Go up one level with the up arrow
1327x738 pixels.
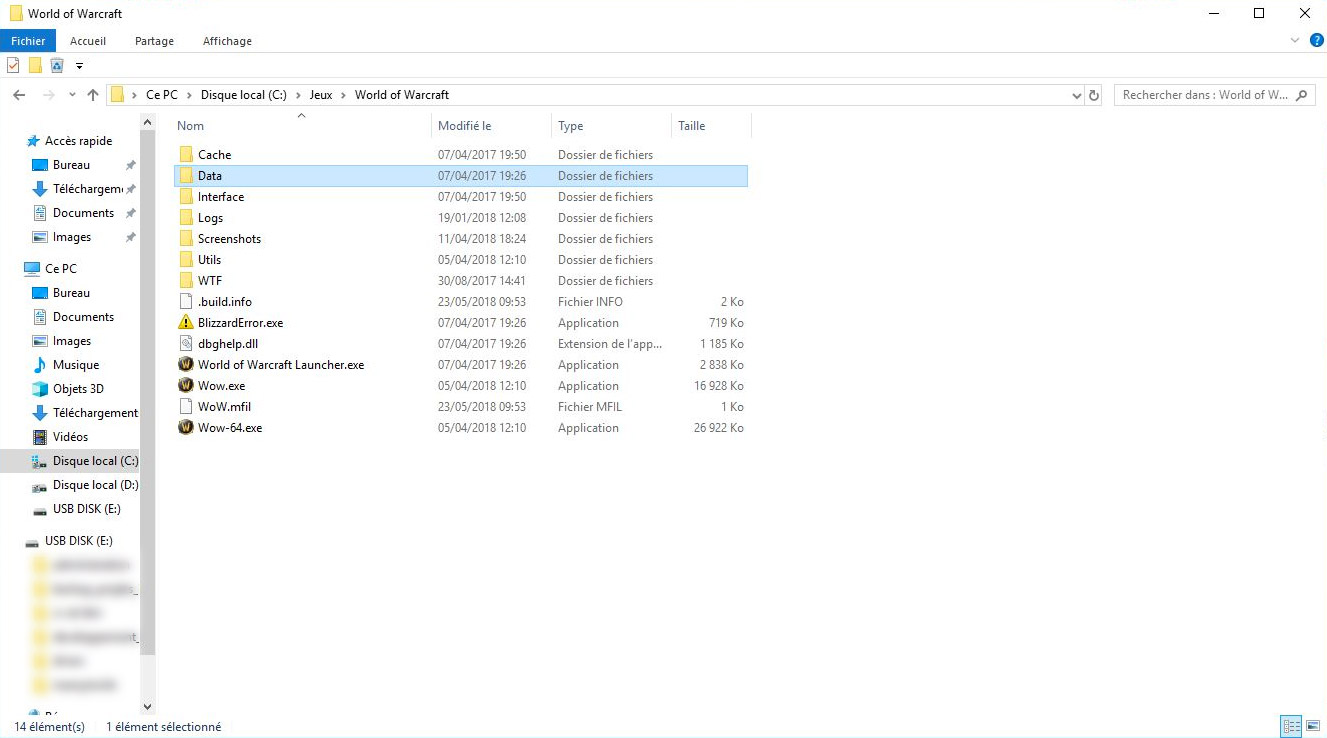click(x=93, y=95)
